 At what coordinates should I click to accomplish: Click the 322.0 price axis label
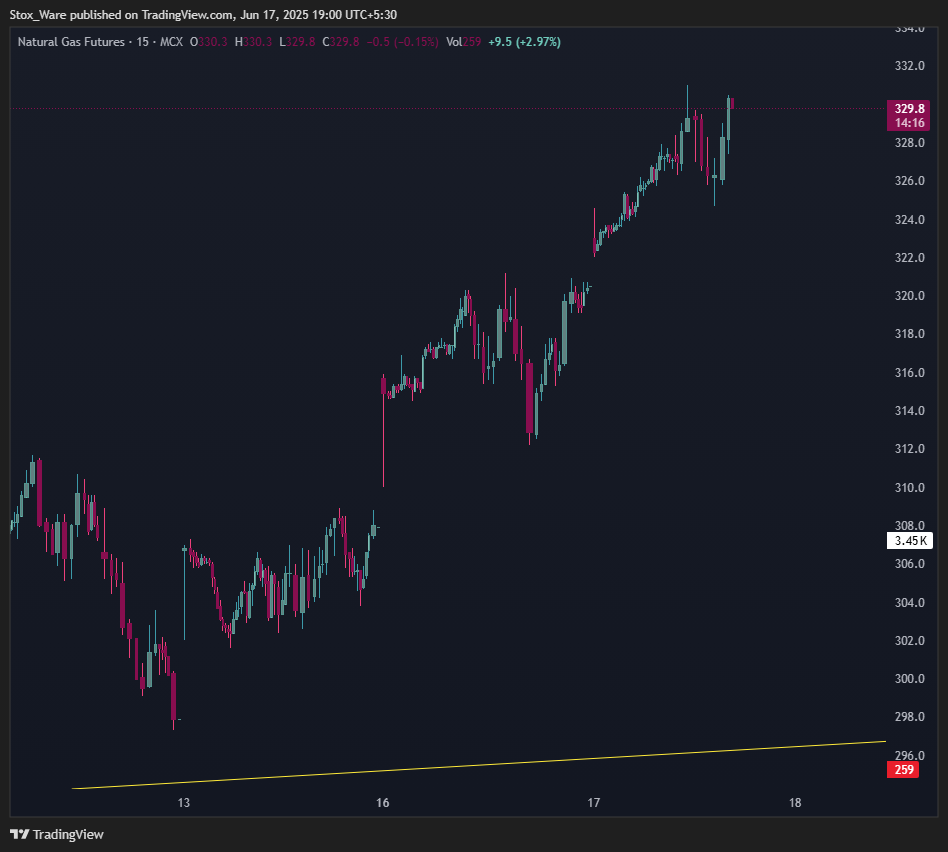tap(909, 258)
